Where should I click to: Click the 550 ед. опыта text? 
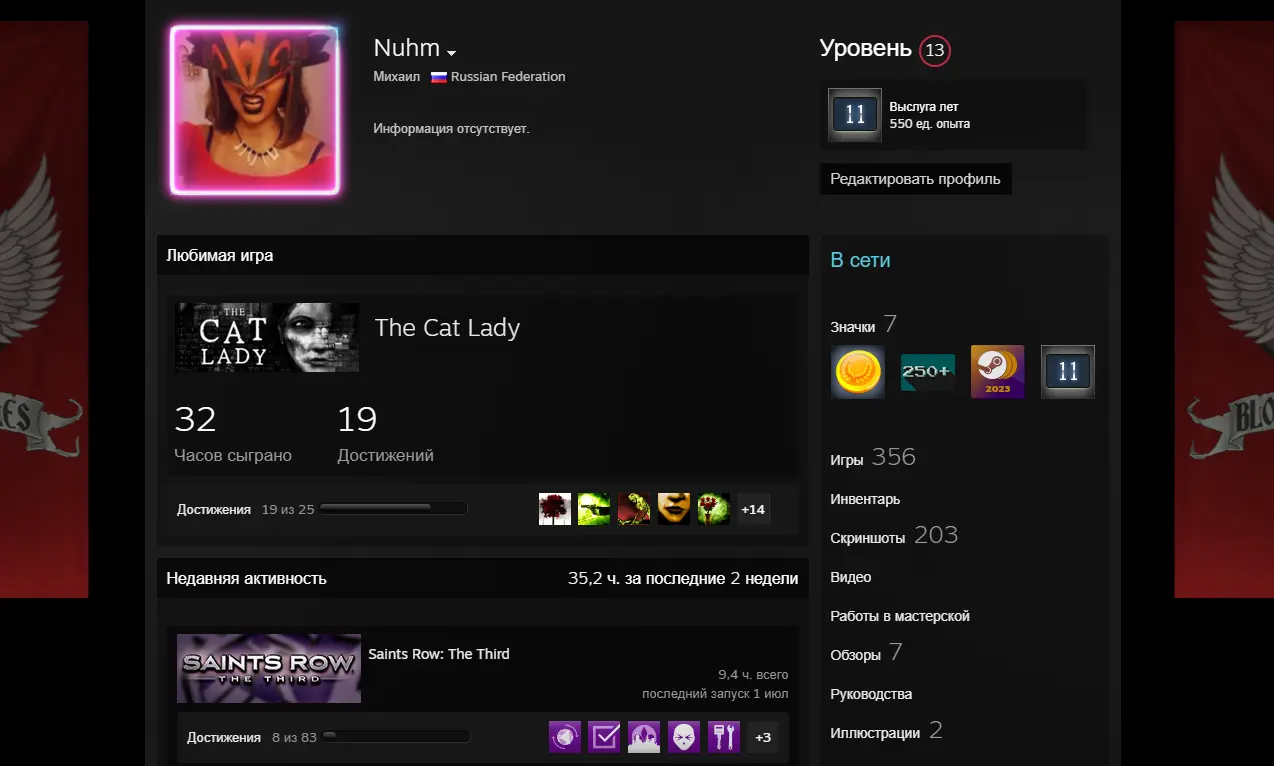[x=930, y=124]
